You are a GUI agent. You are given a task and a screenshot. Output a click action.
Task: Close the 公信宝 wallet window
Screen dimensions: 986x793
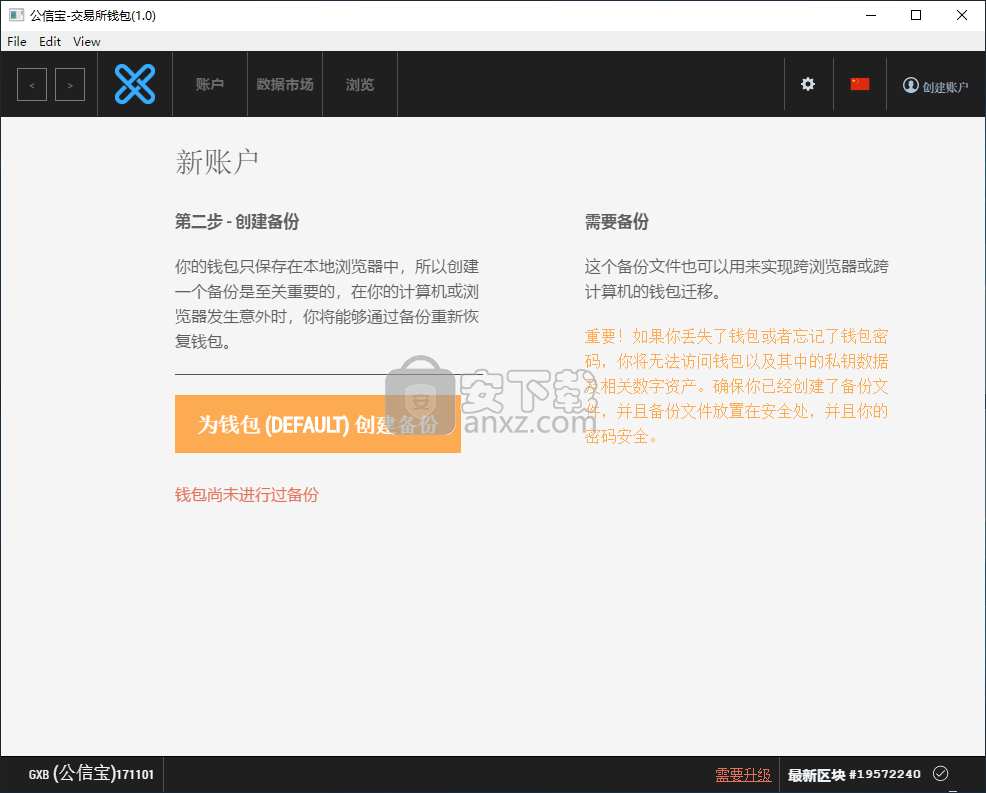coord(961,15)
